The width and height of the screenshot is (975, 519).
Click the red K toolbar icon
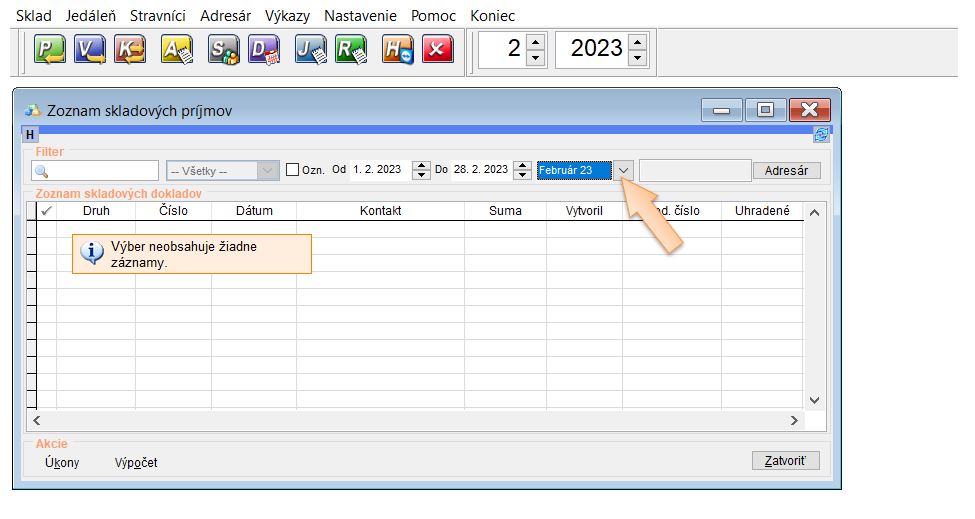coord(130,49)
